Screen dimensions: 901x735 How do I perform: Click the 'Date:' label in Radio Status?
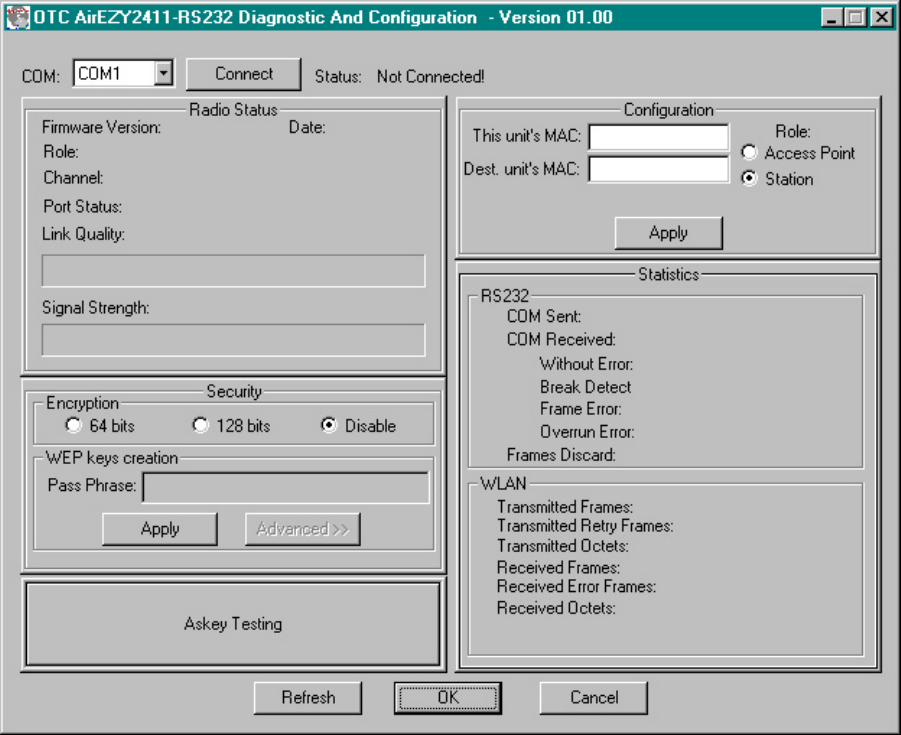pos(307,127)
